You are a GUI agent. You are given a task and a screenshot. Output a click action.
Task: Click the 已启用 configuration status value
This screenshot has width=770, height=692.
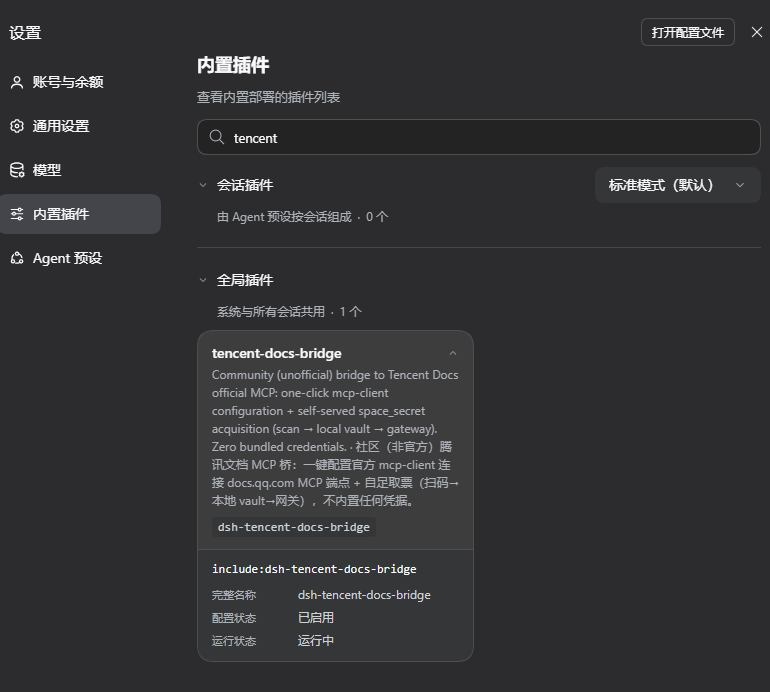[316, 618]
